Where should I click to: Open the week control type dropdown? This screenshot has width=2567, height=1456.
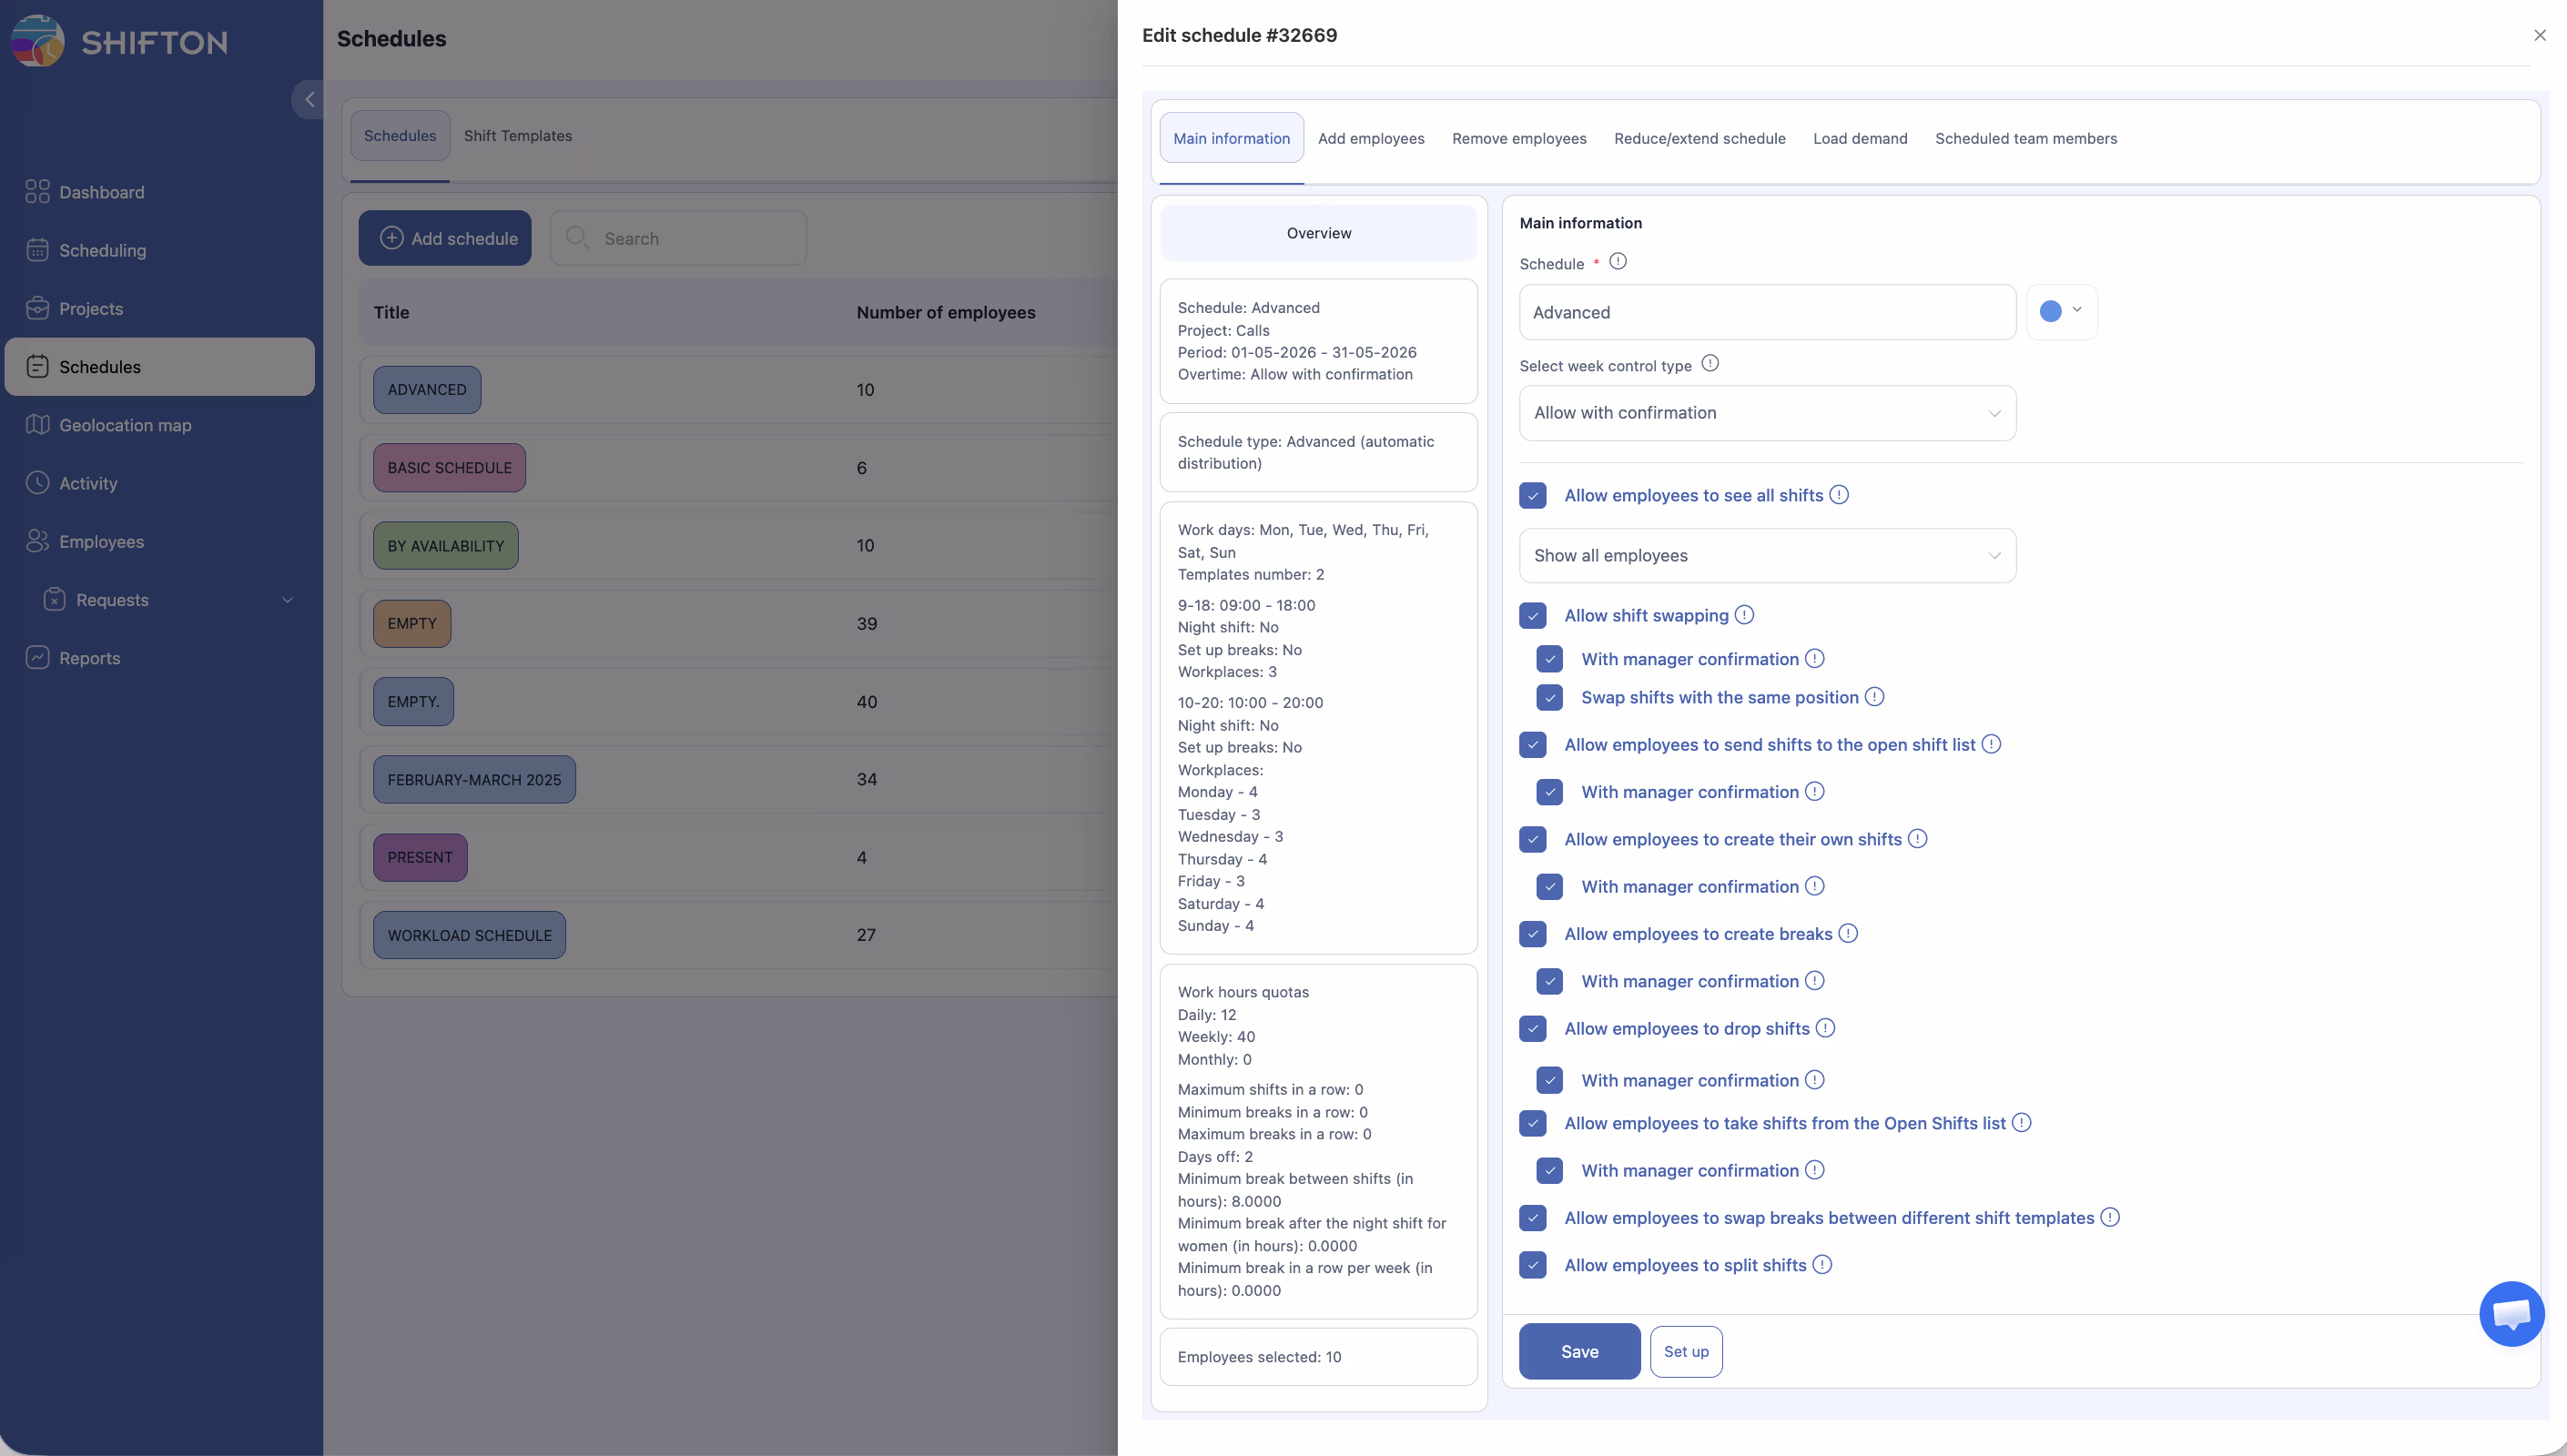pyautogui.click(x=1767, y=413)
